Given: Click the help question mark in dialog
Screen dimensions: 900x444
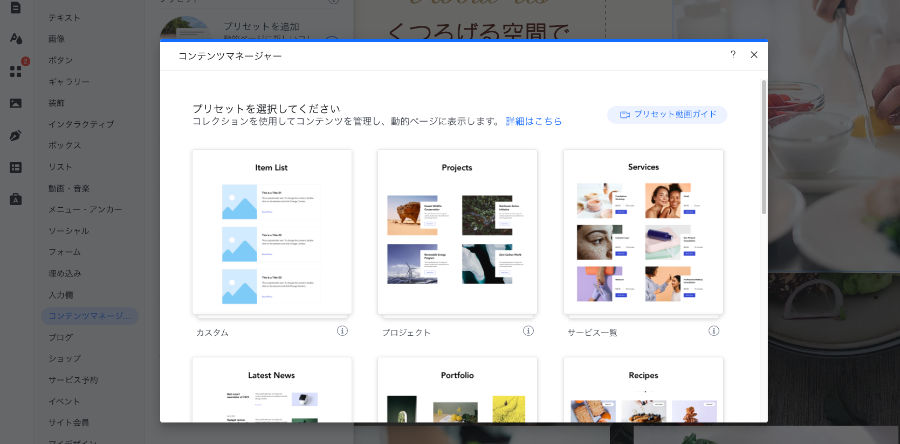Looking at the screenshot, I should (x=733, y=54).
